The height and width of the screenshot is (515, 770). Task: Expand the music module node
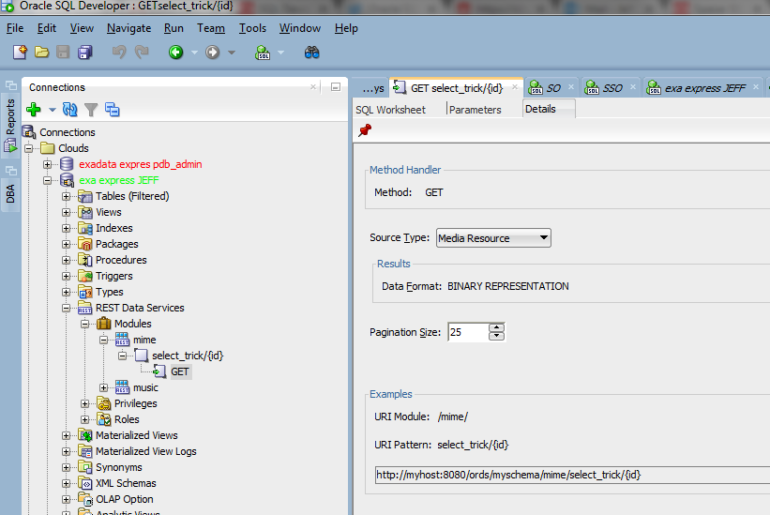pos(105,388)
